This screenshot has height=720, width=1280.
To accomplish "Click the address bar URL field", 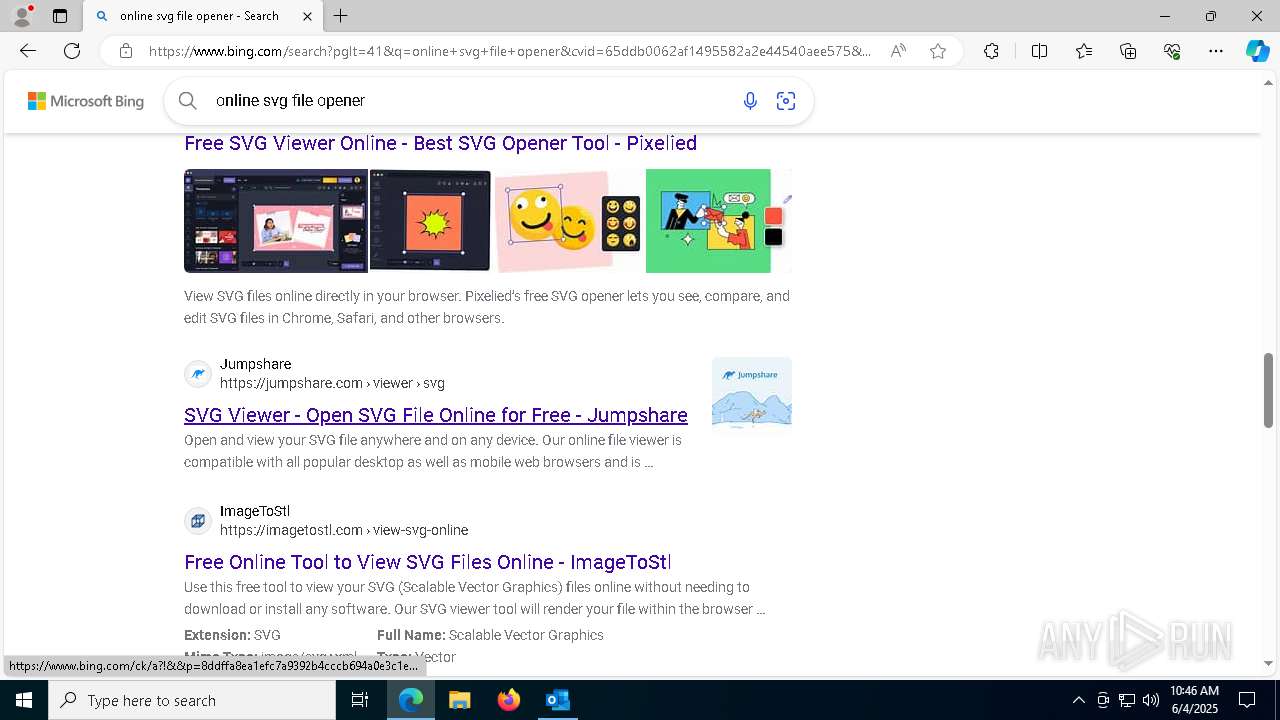I will pyautogui.click(x=510, y=51).
